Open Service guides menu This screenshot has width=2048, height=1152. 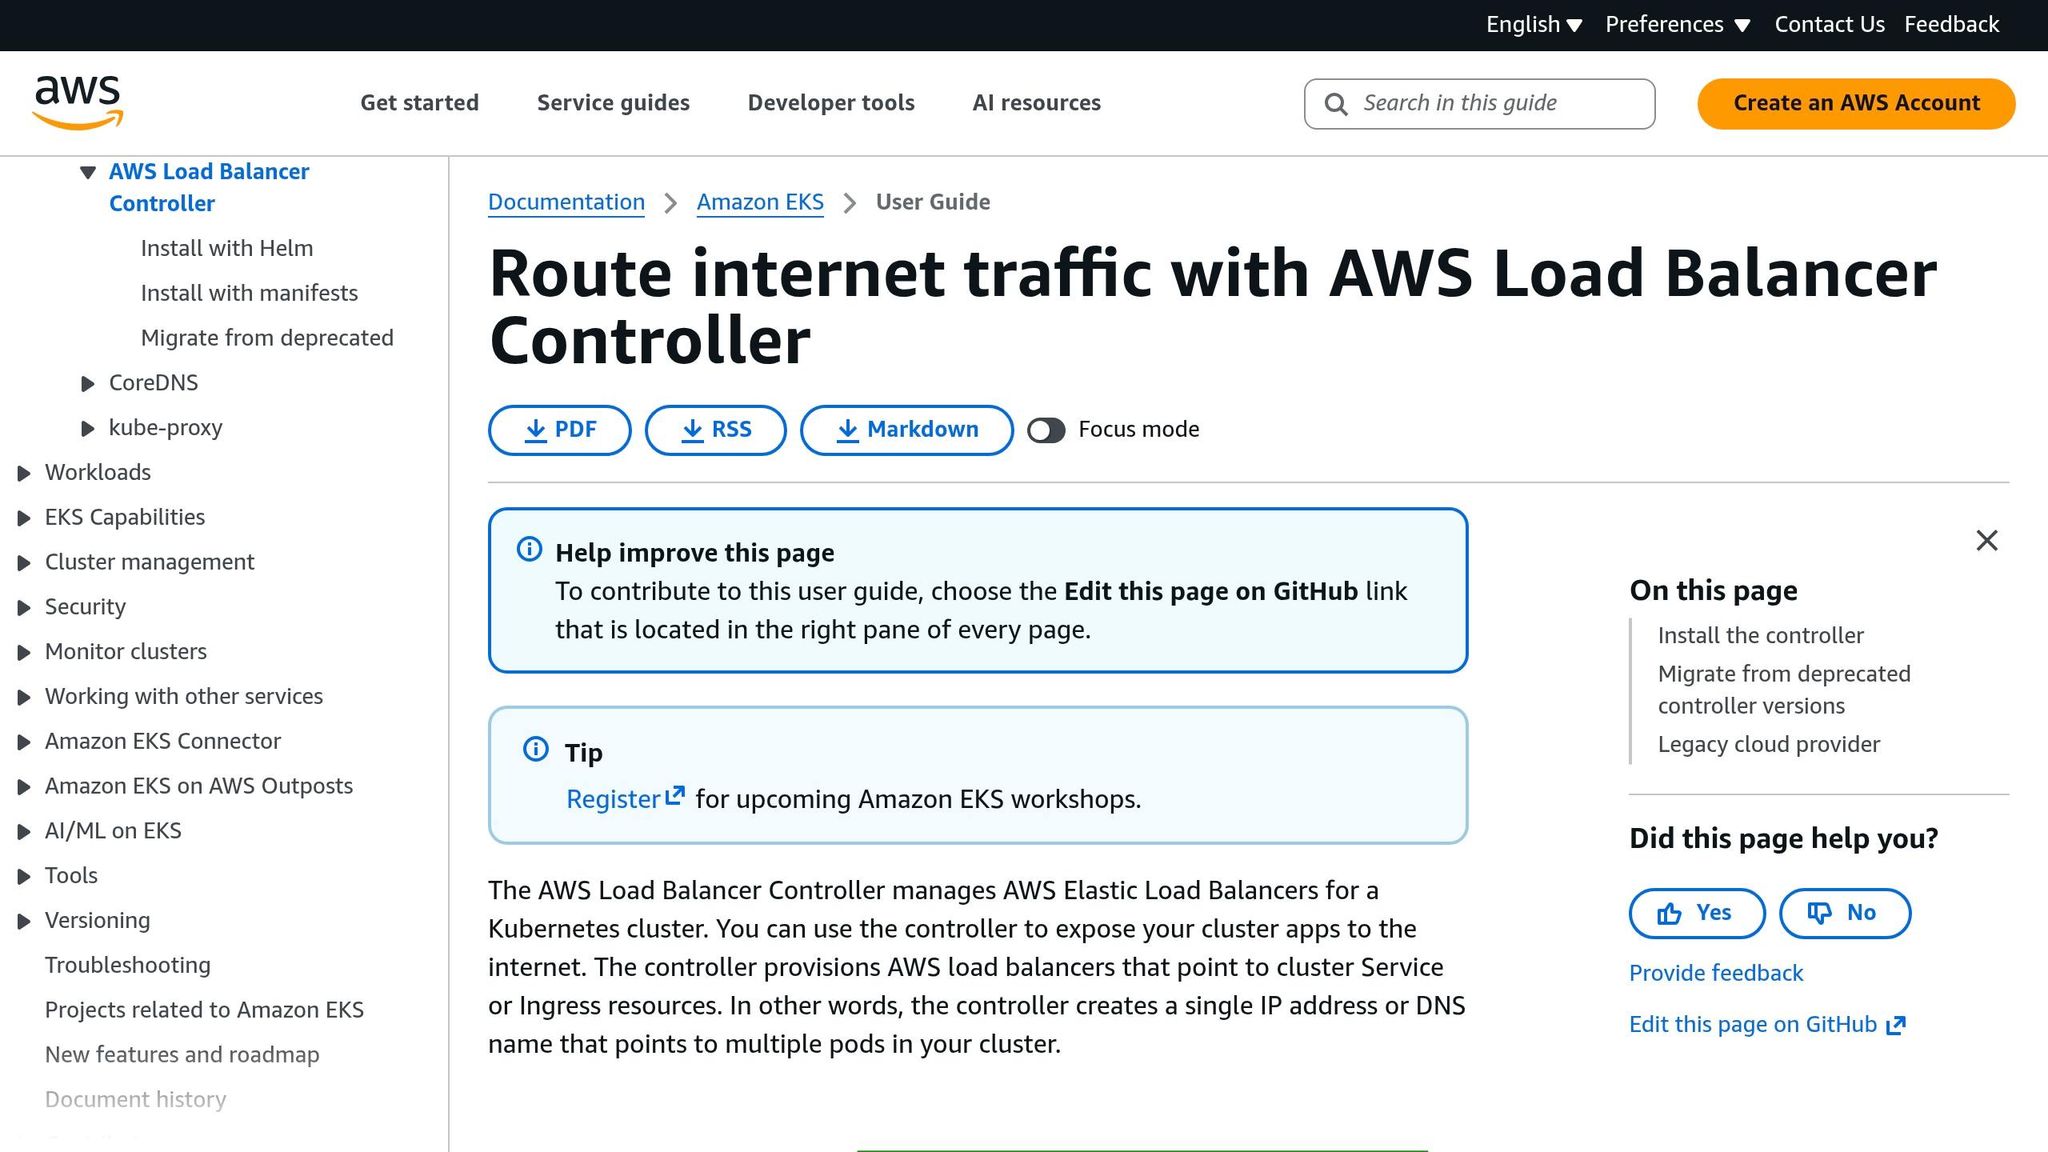(613, 103)
